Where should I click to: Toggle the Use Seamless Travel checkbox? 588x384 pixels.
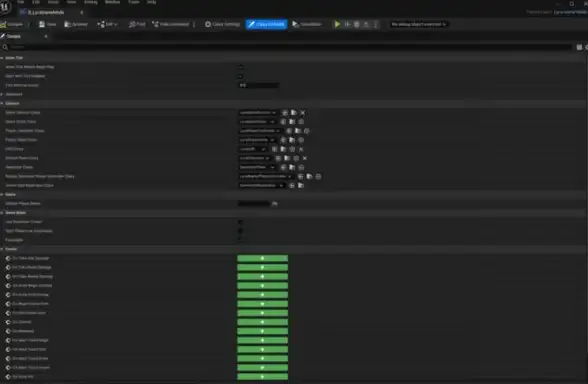tap(241, 222)
